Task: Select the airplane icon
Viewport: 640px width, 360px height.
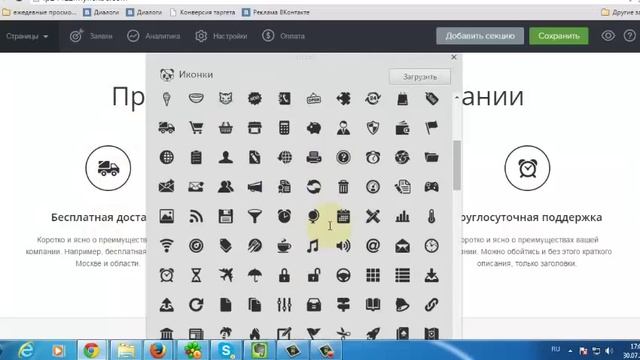Action: [226, 276]
